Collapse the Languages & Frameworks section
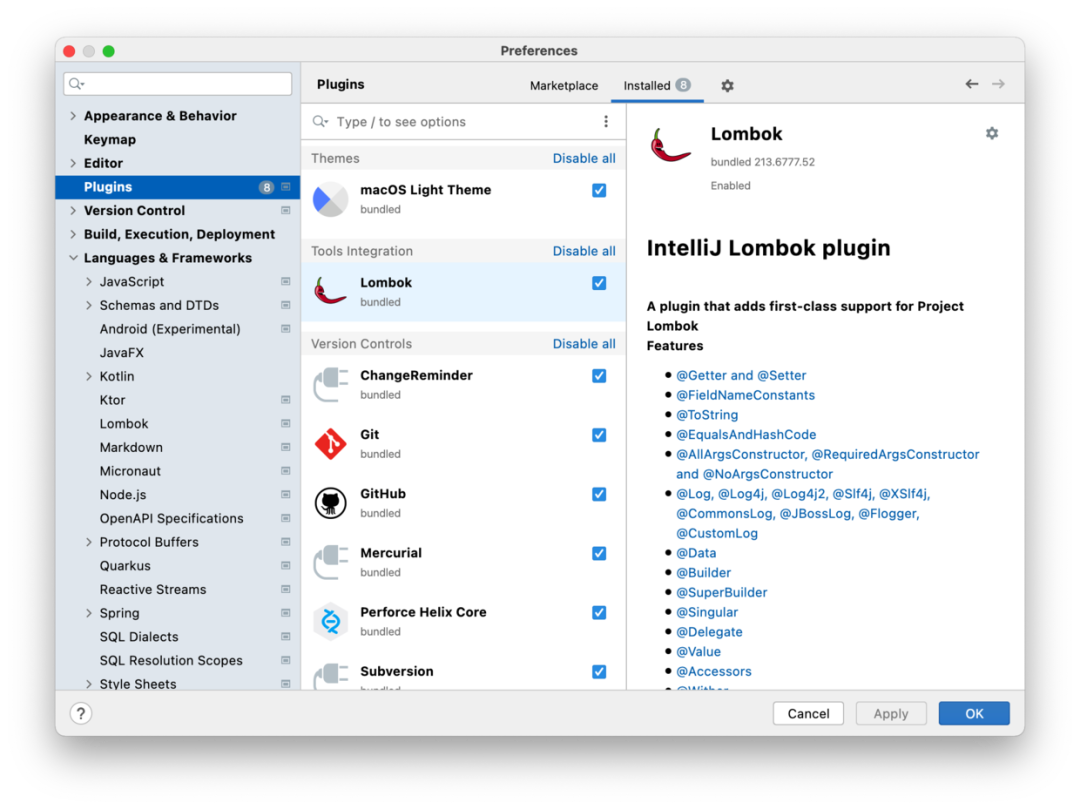1080x809 pixels. pyautogui.click(x=73, y=258)
